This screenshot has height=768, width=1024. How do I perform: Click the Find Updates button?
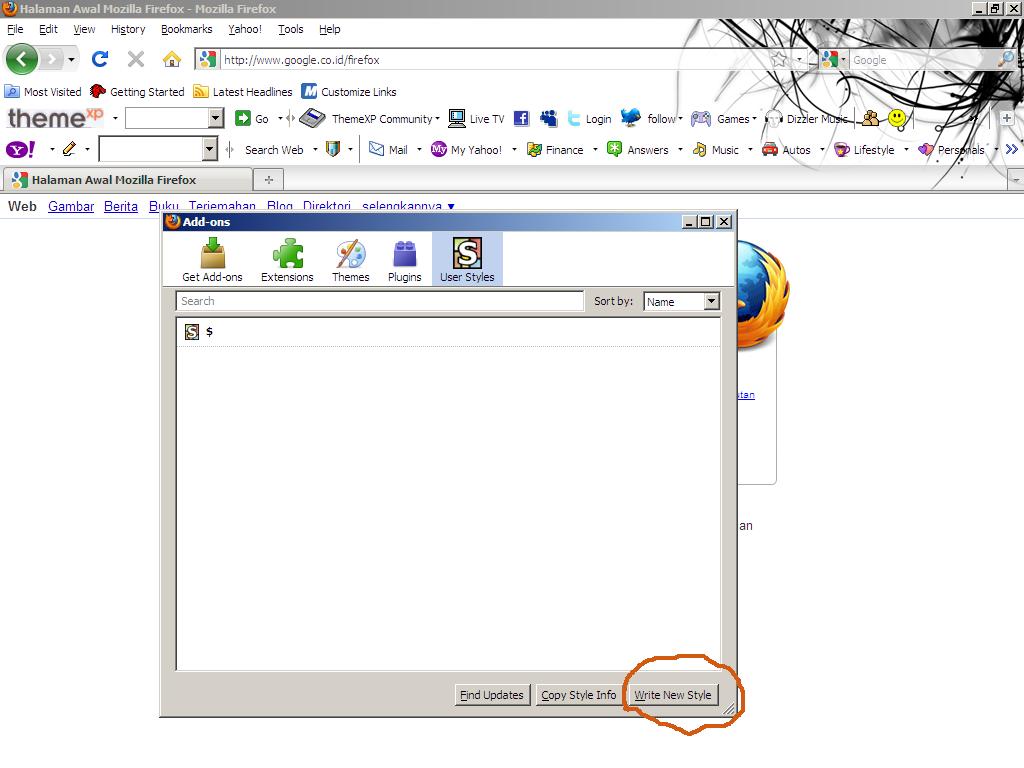(492, 695)
